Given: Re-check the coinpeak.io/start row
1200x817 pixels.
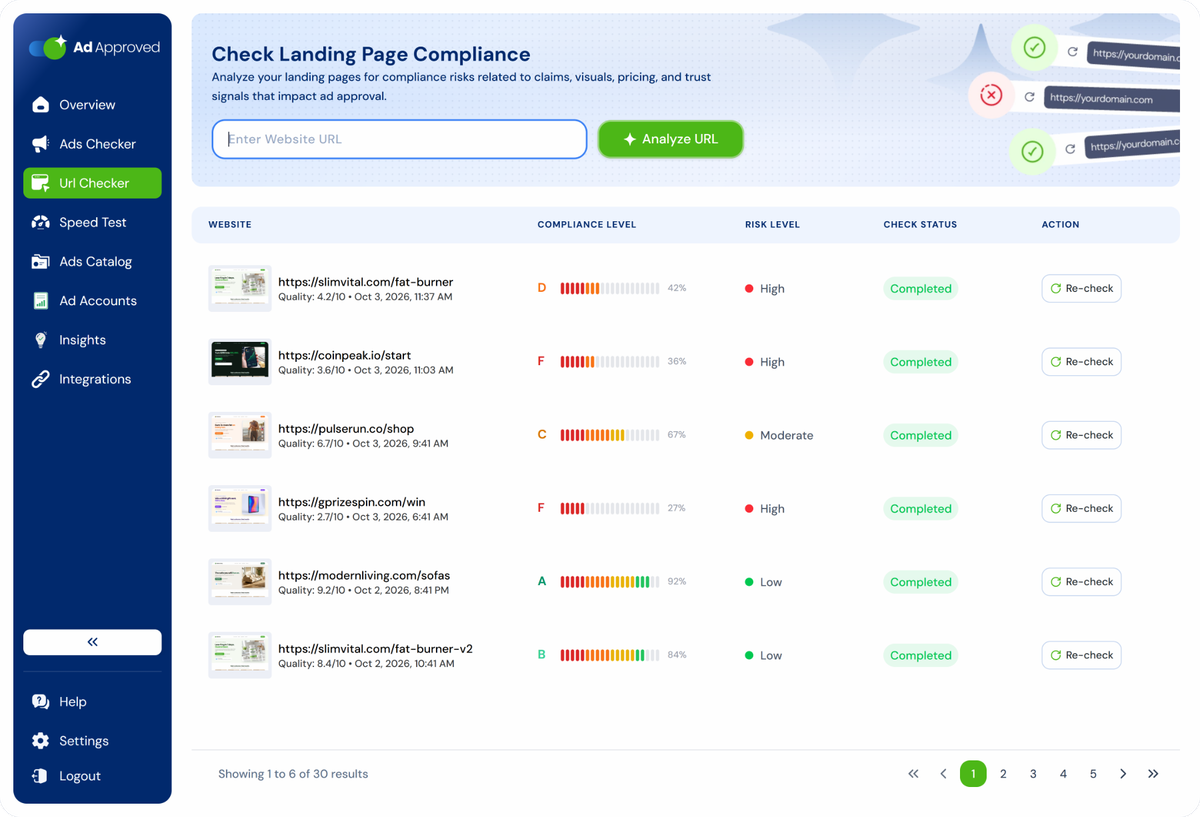Looking at the screenshot, I should (1081, 362).
